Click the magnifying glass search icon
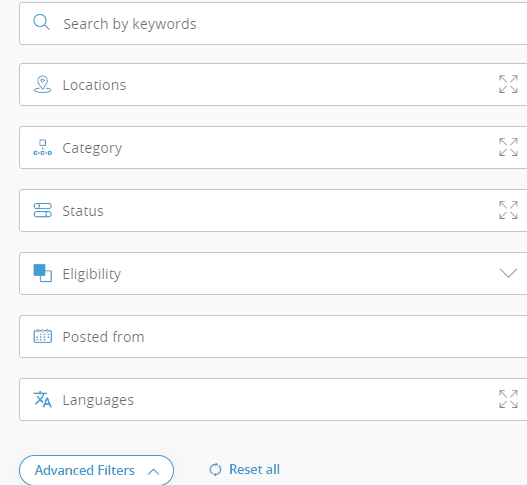This screenshot has height=485, width=527. 41,23
